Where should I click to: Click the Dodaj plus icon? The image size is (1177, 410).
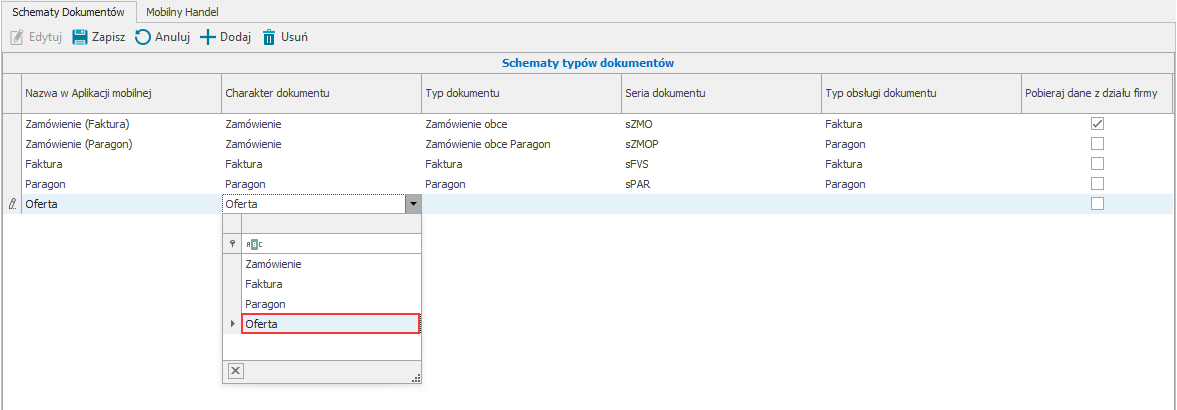point(208,38)
